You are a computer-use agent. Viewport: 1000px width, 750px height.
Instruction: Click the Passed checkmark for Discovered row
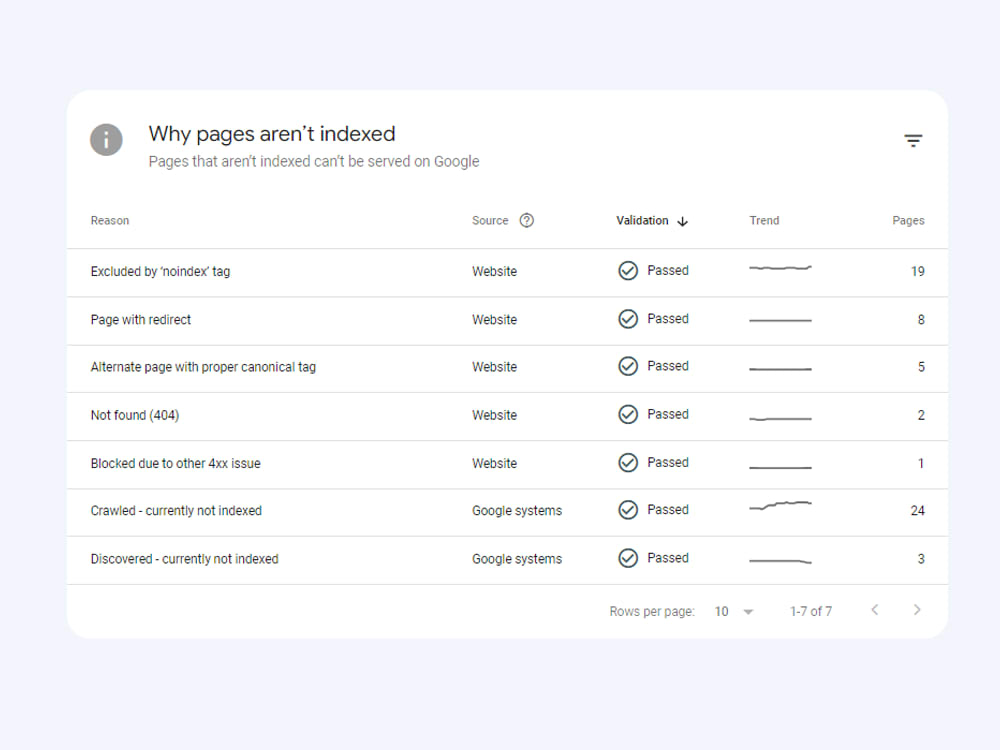pos(628,558)
